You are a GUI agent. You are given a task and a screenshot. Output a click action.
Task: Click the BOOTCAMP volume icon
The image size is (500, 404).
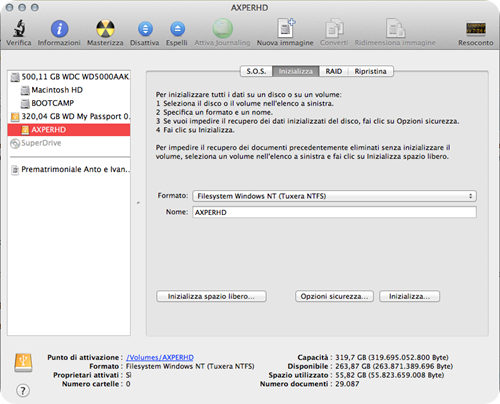(25, 104)
